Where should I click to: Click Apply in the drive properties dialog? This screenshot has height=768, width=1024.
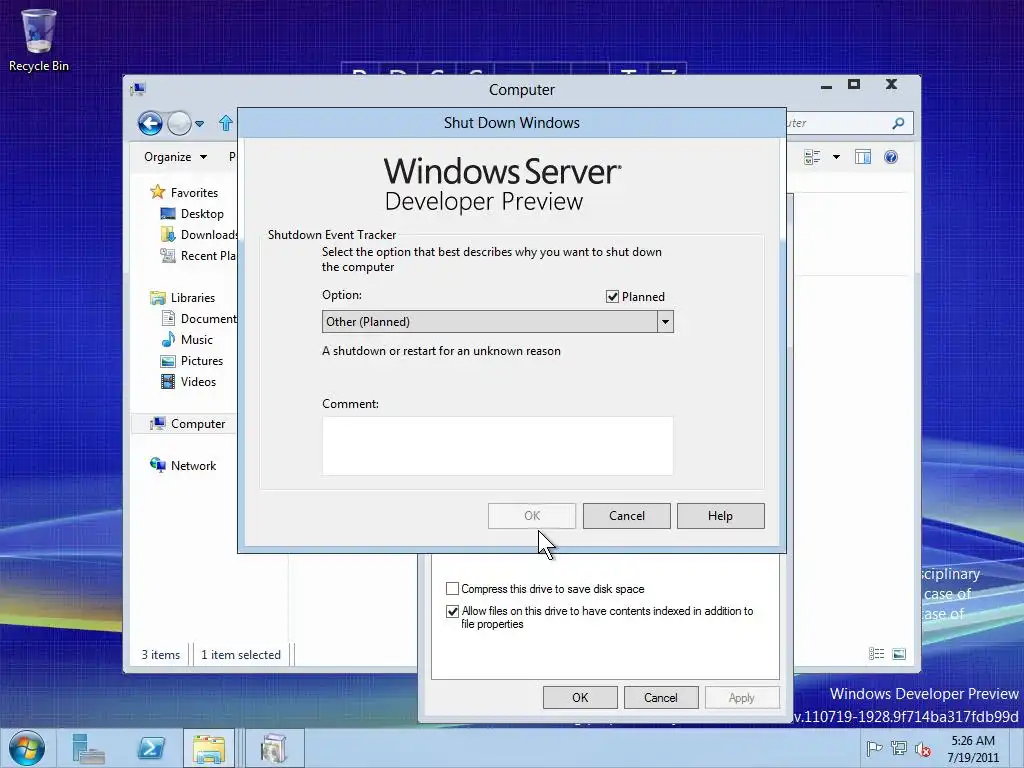[742, 697]
